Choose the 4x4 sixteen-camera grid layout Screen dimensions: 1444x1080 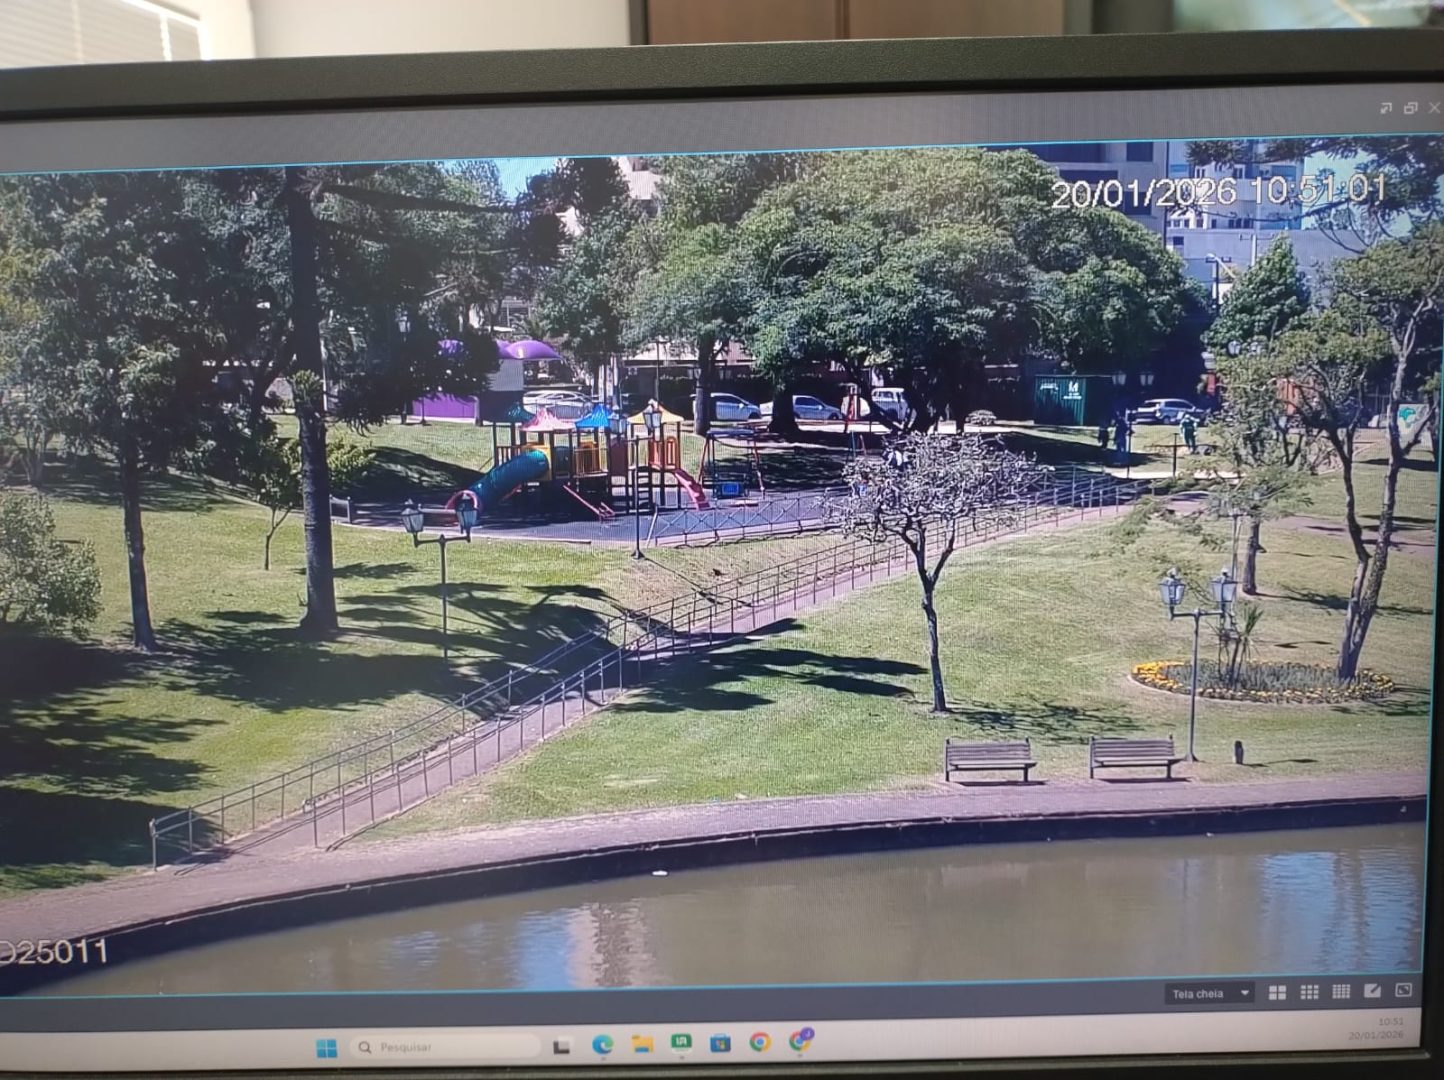coord(1341,991)
